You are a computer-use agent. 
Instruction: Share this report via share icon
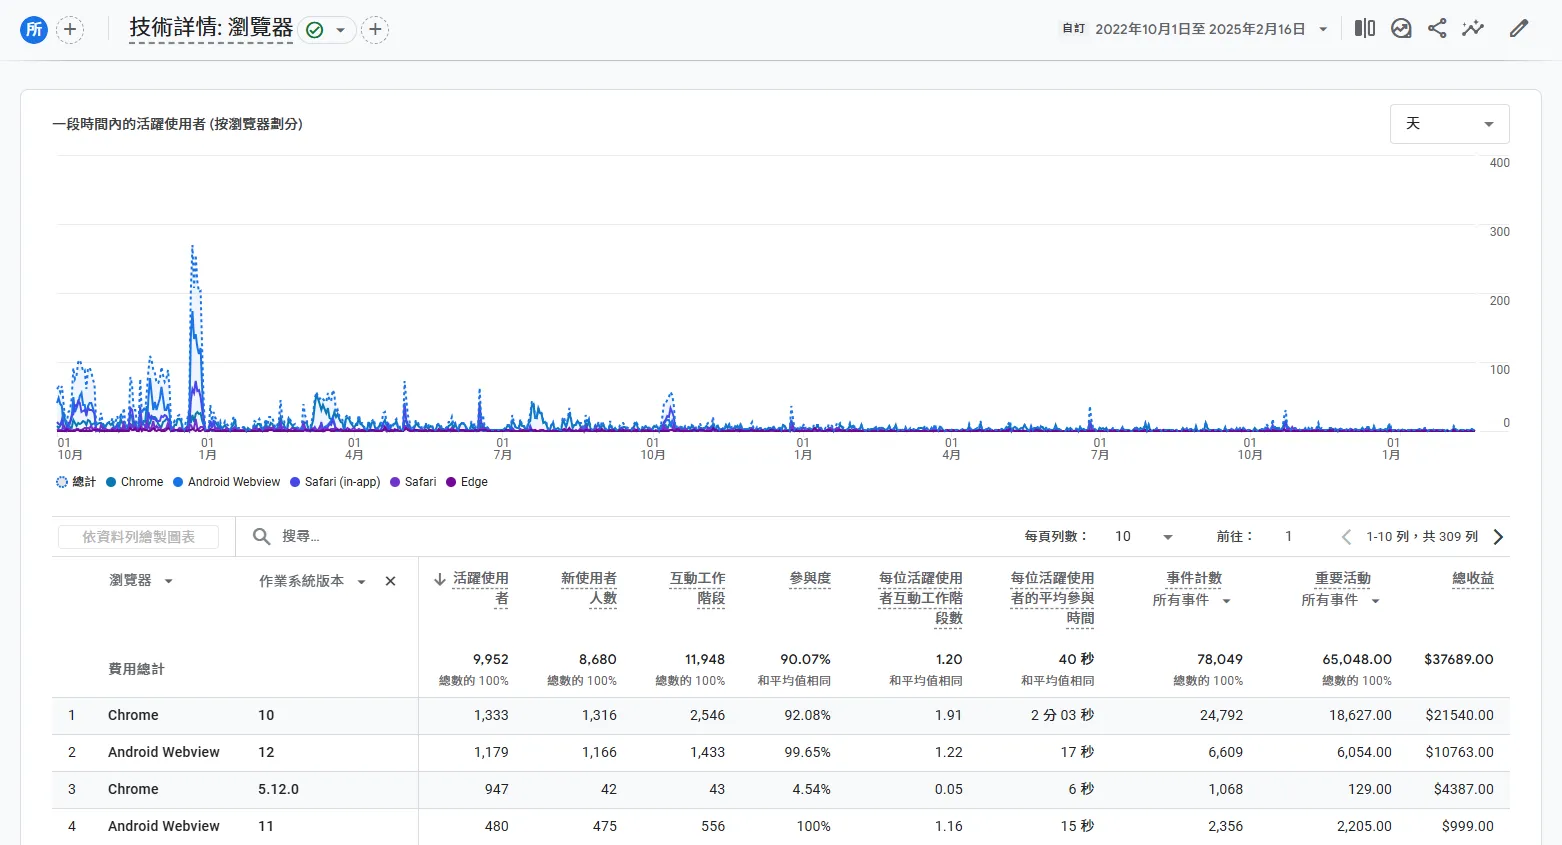pos(1437,28)
